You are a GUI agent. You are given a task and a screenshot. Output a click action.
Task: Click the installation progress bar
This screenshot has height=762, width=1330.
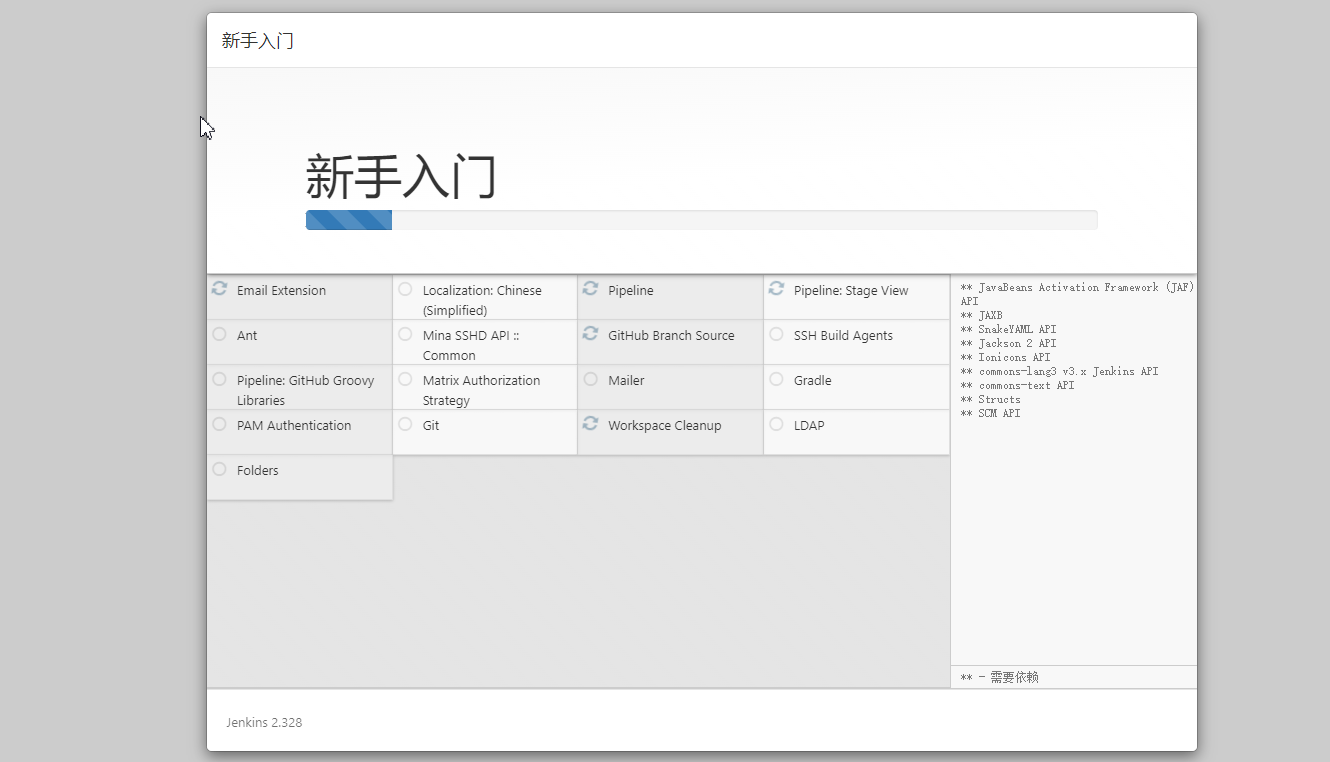[x=701, y=220]
